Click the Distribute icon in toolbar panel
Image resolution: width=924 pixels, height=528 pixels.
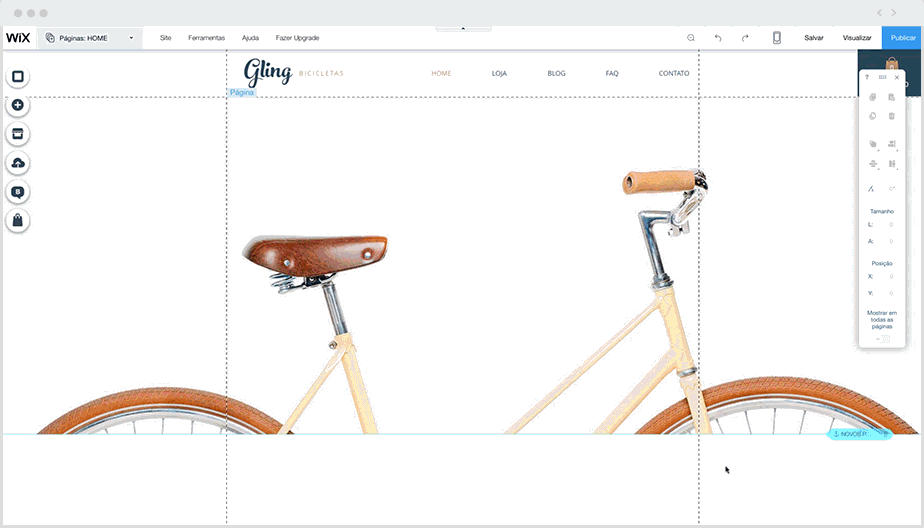click(873, 164)
